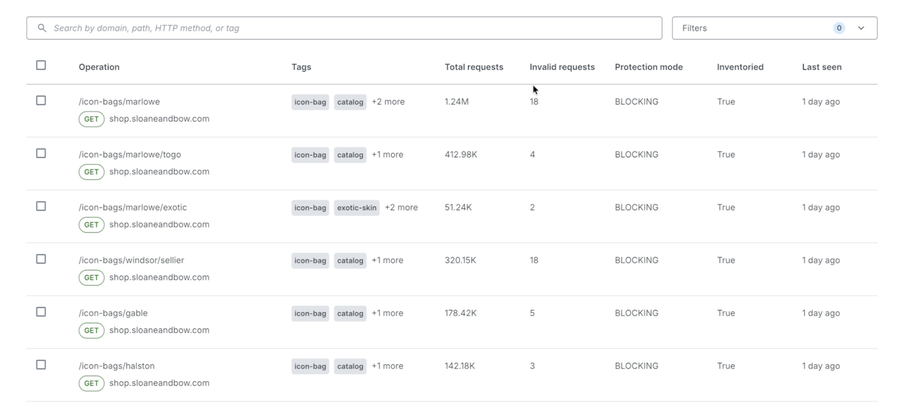This screenshot has width=900, height=411.
Task: Toggle the select-all header checkbox
Action: [41, 65]
